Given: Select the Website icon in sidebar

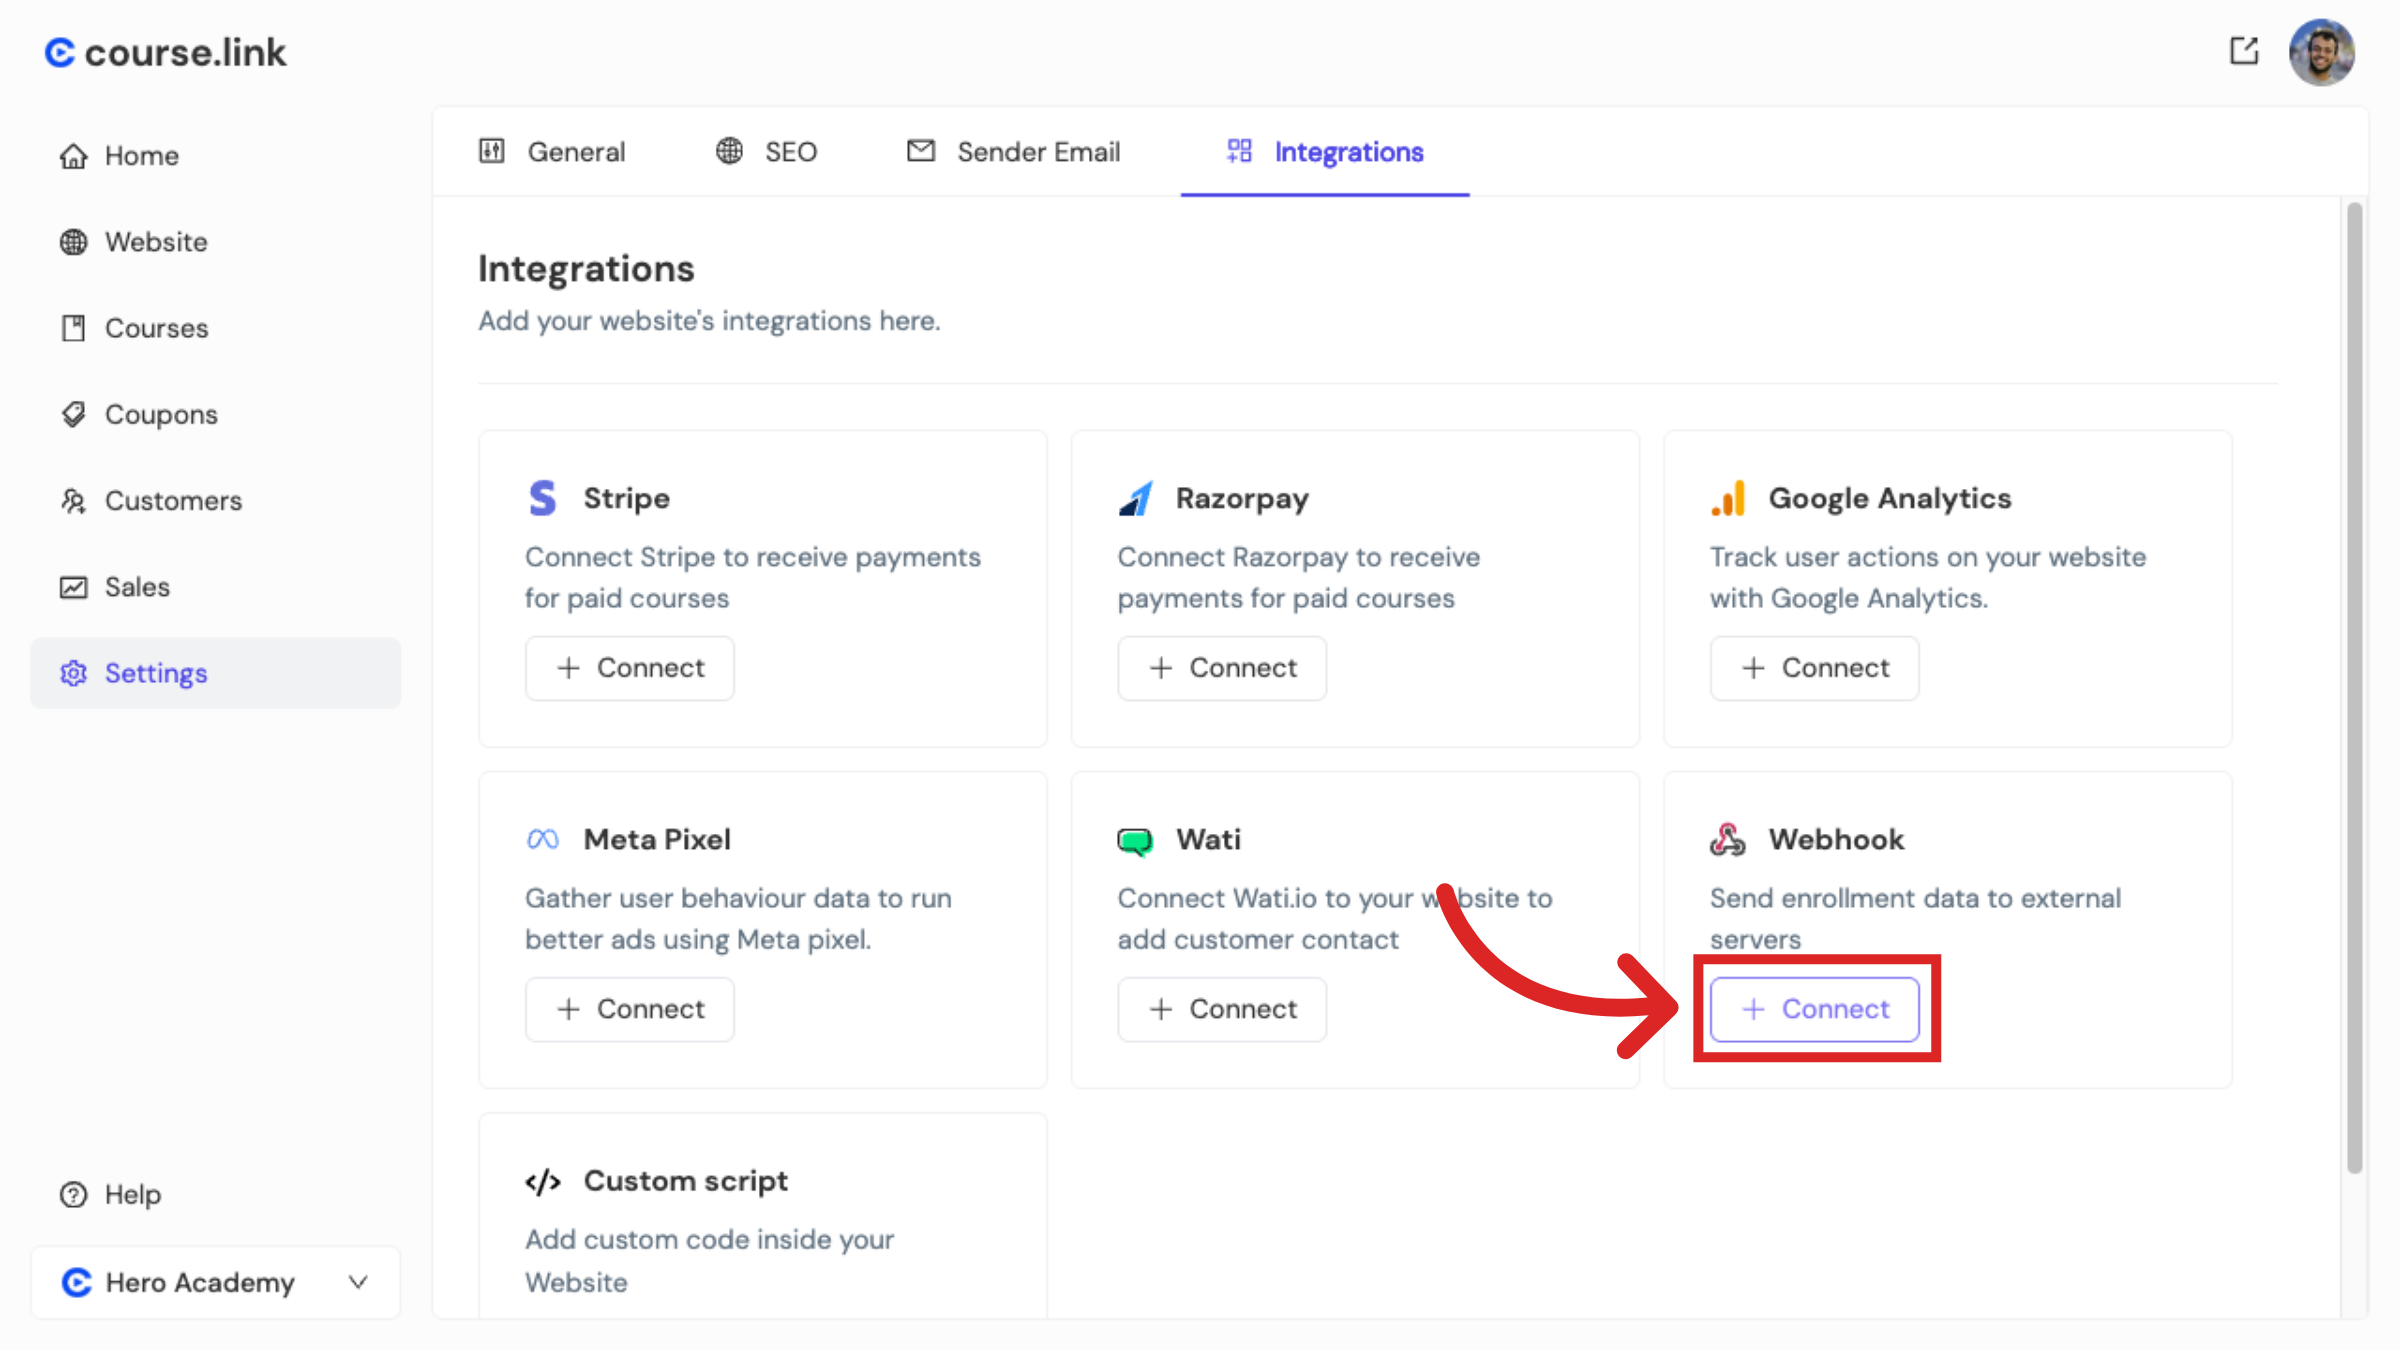Looking at the screenshot, I should coord(72,241).
